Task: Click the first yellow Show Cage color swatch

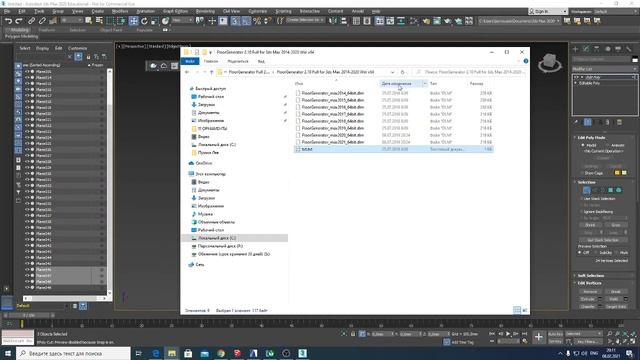Action: point(617,173)
